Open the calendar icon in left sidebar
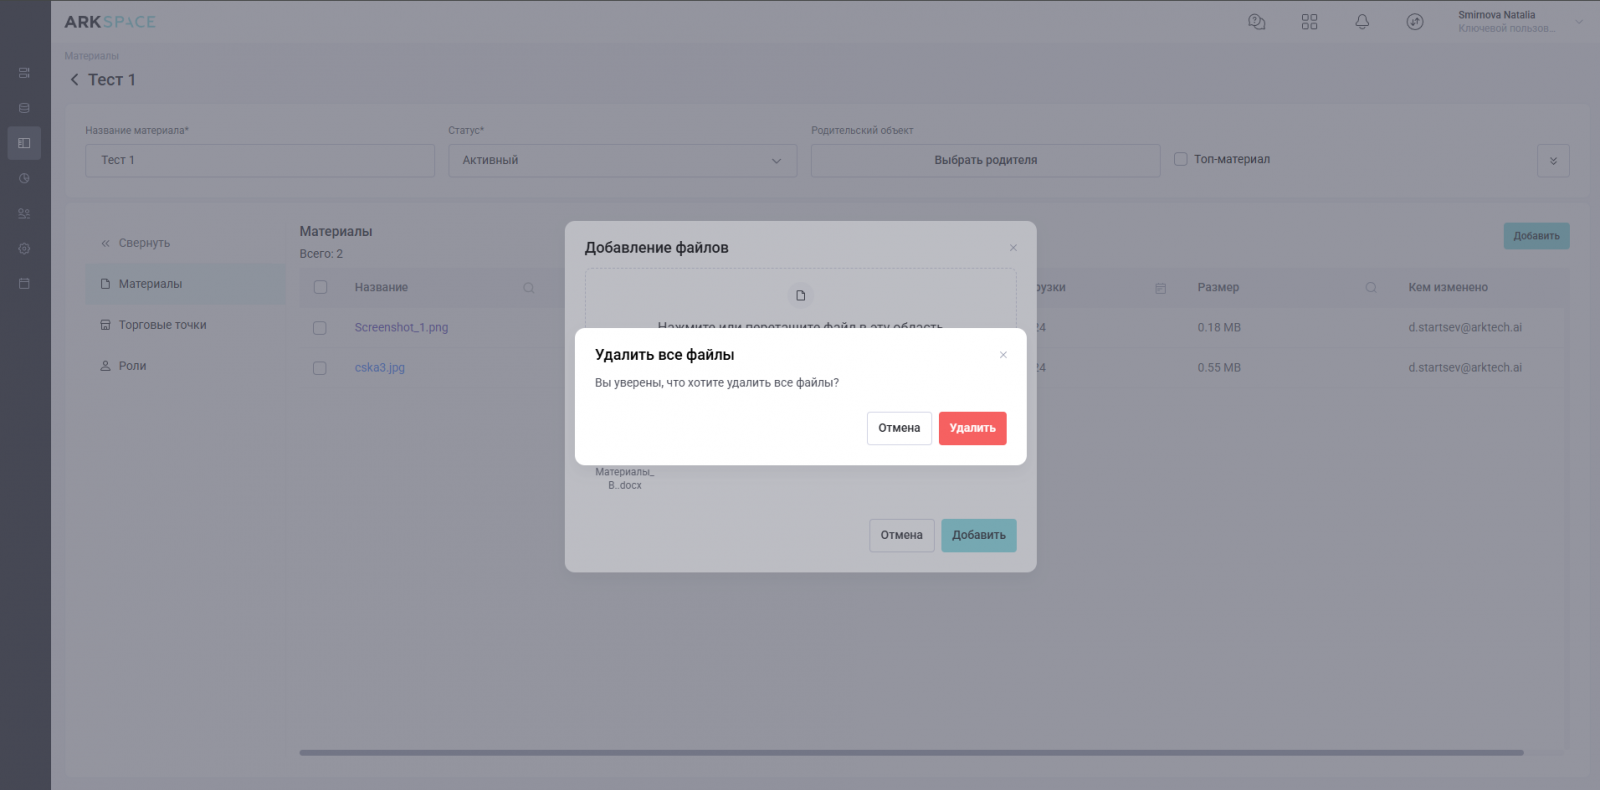This screenshot has height=790, width=1600. point(24,284)
